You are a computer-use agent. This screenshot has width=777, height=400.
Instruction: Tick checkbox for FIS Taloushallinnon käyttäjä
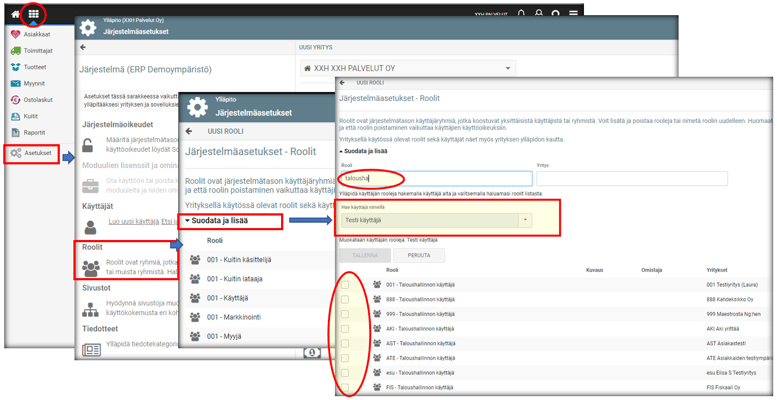[345, 387]
